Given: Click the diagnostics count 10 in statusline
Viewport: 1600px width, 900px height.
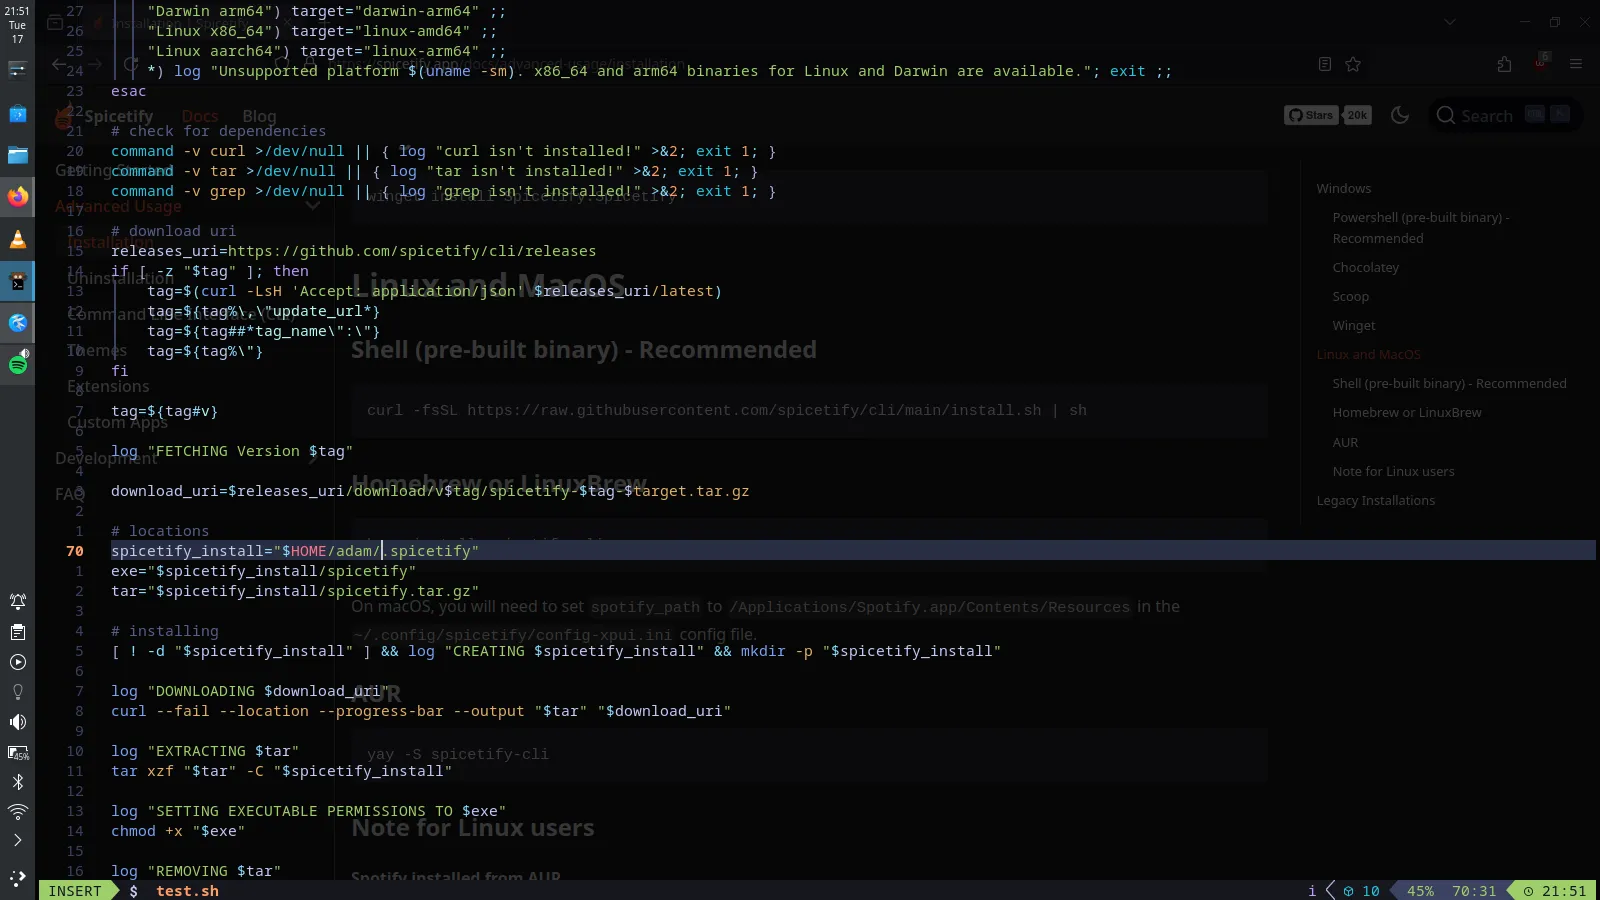Looking at the screenshot, I should (1362, 891).
